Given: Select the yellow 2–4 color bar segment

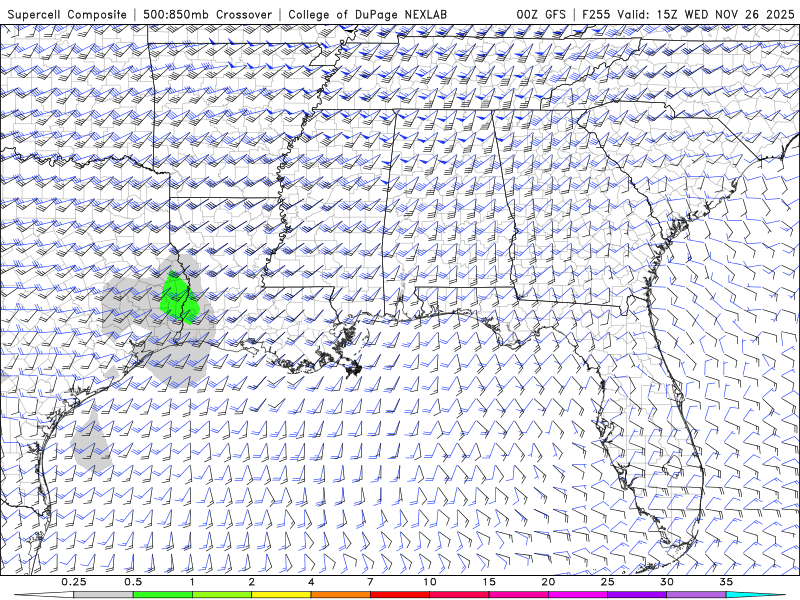Looking at the screenshot, I should [281, 595].
